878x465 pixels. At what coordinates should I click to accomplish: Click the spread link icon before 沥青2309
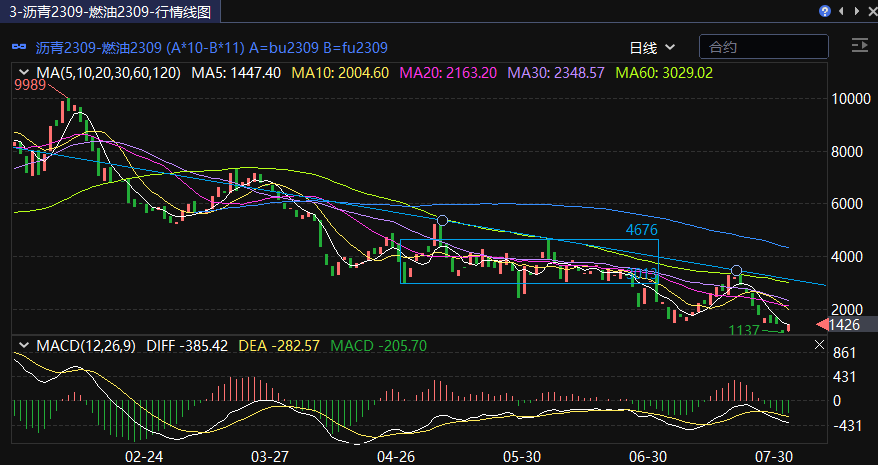[19, 47]
